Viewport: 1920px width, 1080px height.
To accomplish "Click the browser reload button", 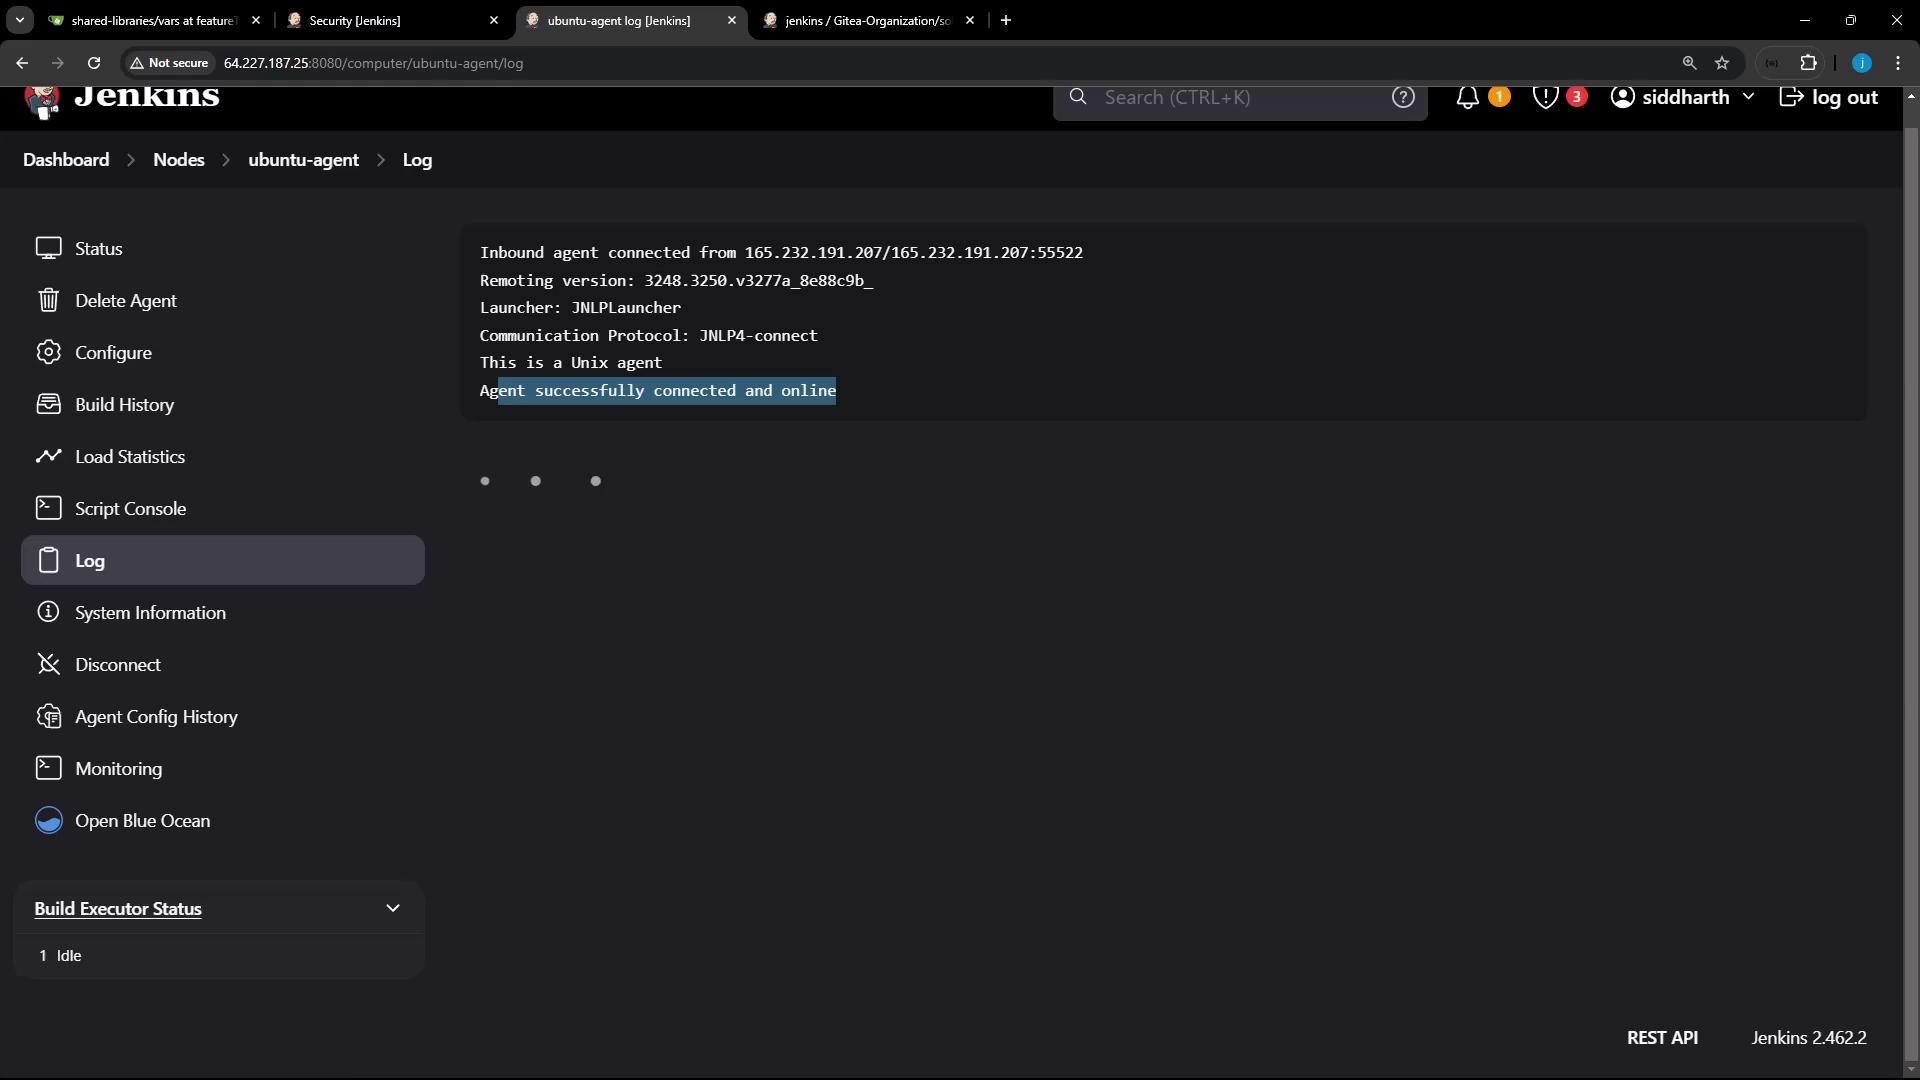I will 94,63.
